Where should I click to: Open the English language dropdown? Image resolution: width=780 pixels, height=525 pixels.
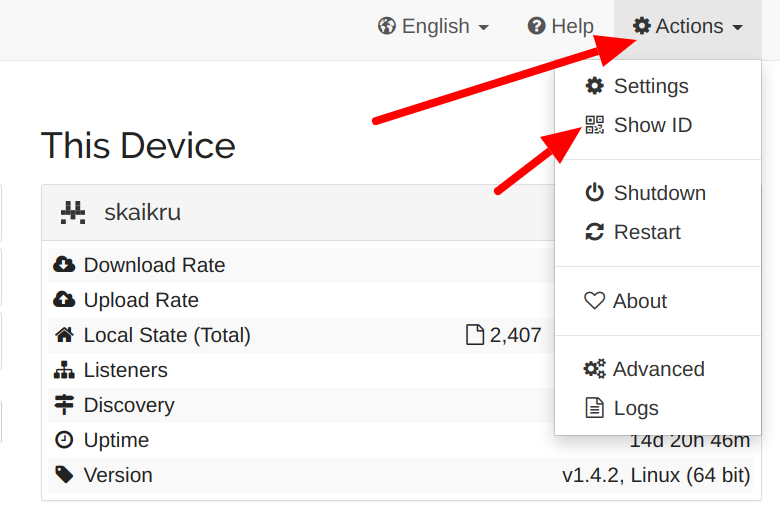point(433,27)
